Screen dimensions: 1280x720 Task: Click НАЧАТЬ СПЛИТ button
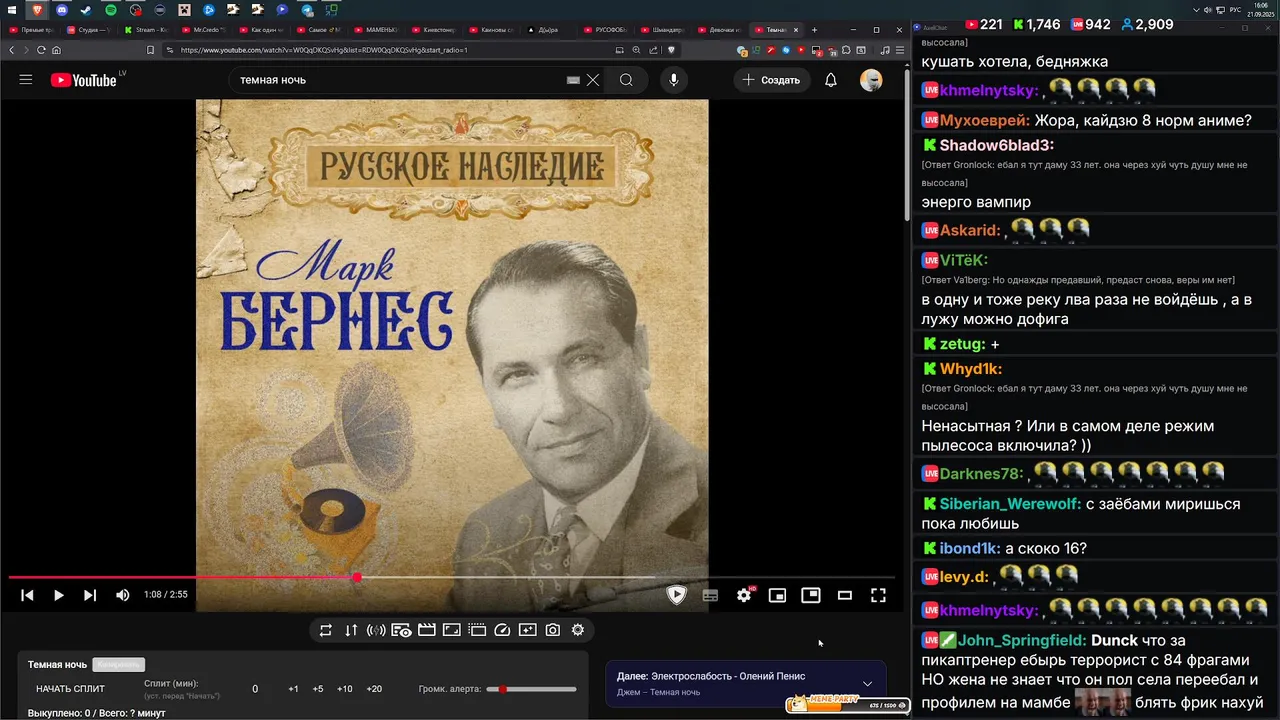coord(70,689)
